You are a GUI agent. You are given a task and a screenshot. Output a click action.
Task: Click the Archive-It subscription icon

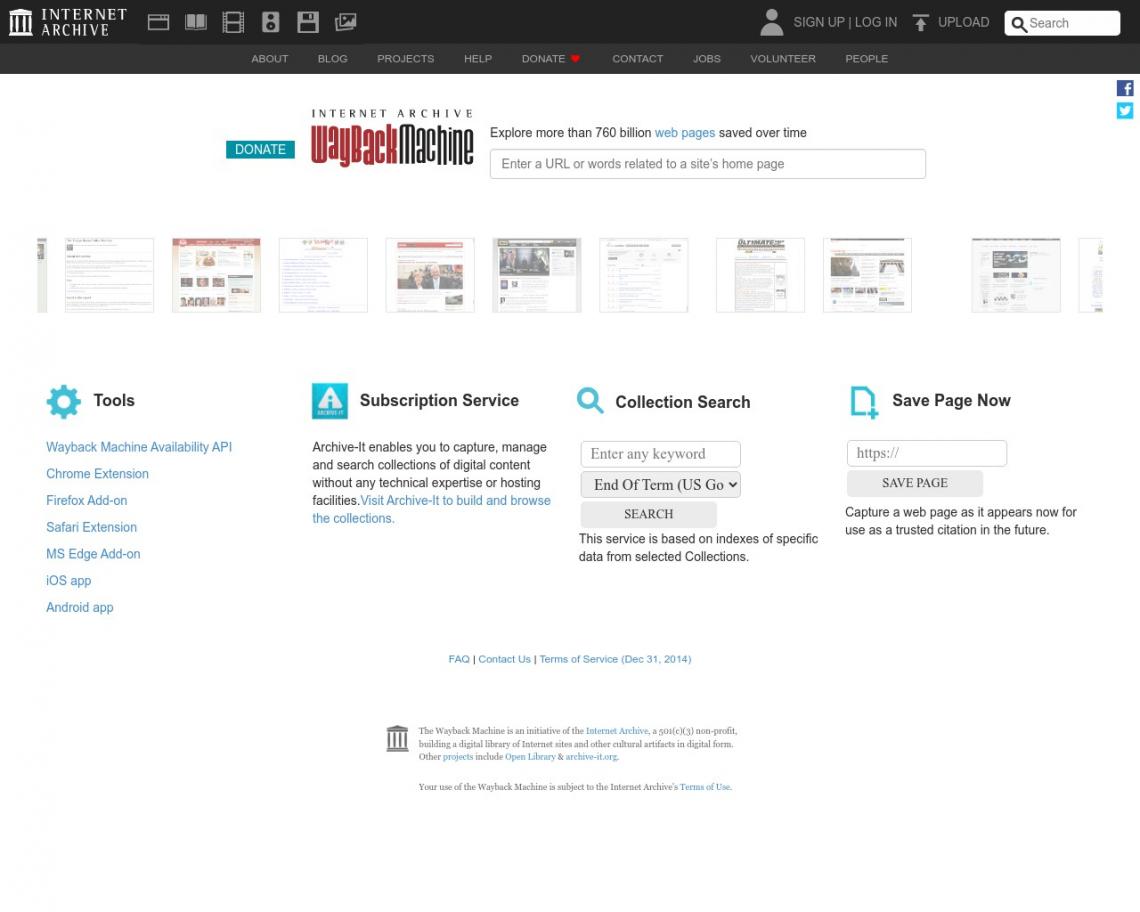tap(330, 401)
